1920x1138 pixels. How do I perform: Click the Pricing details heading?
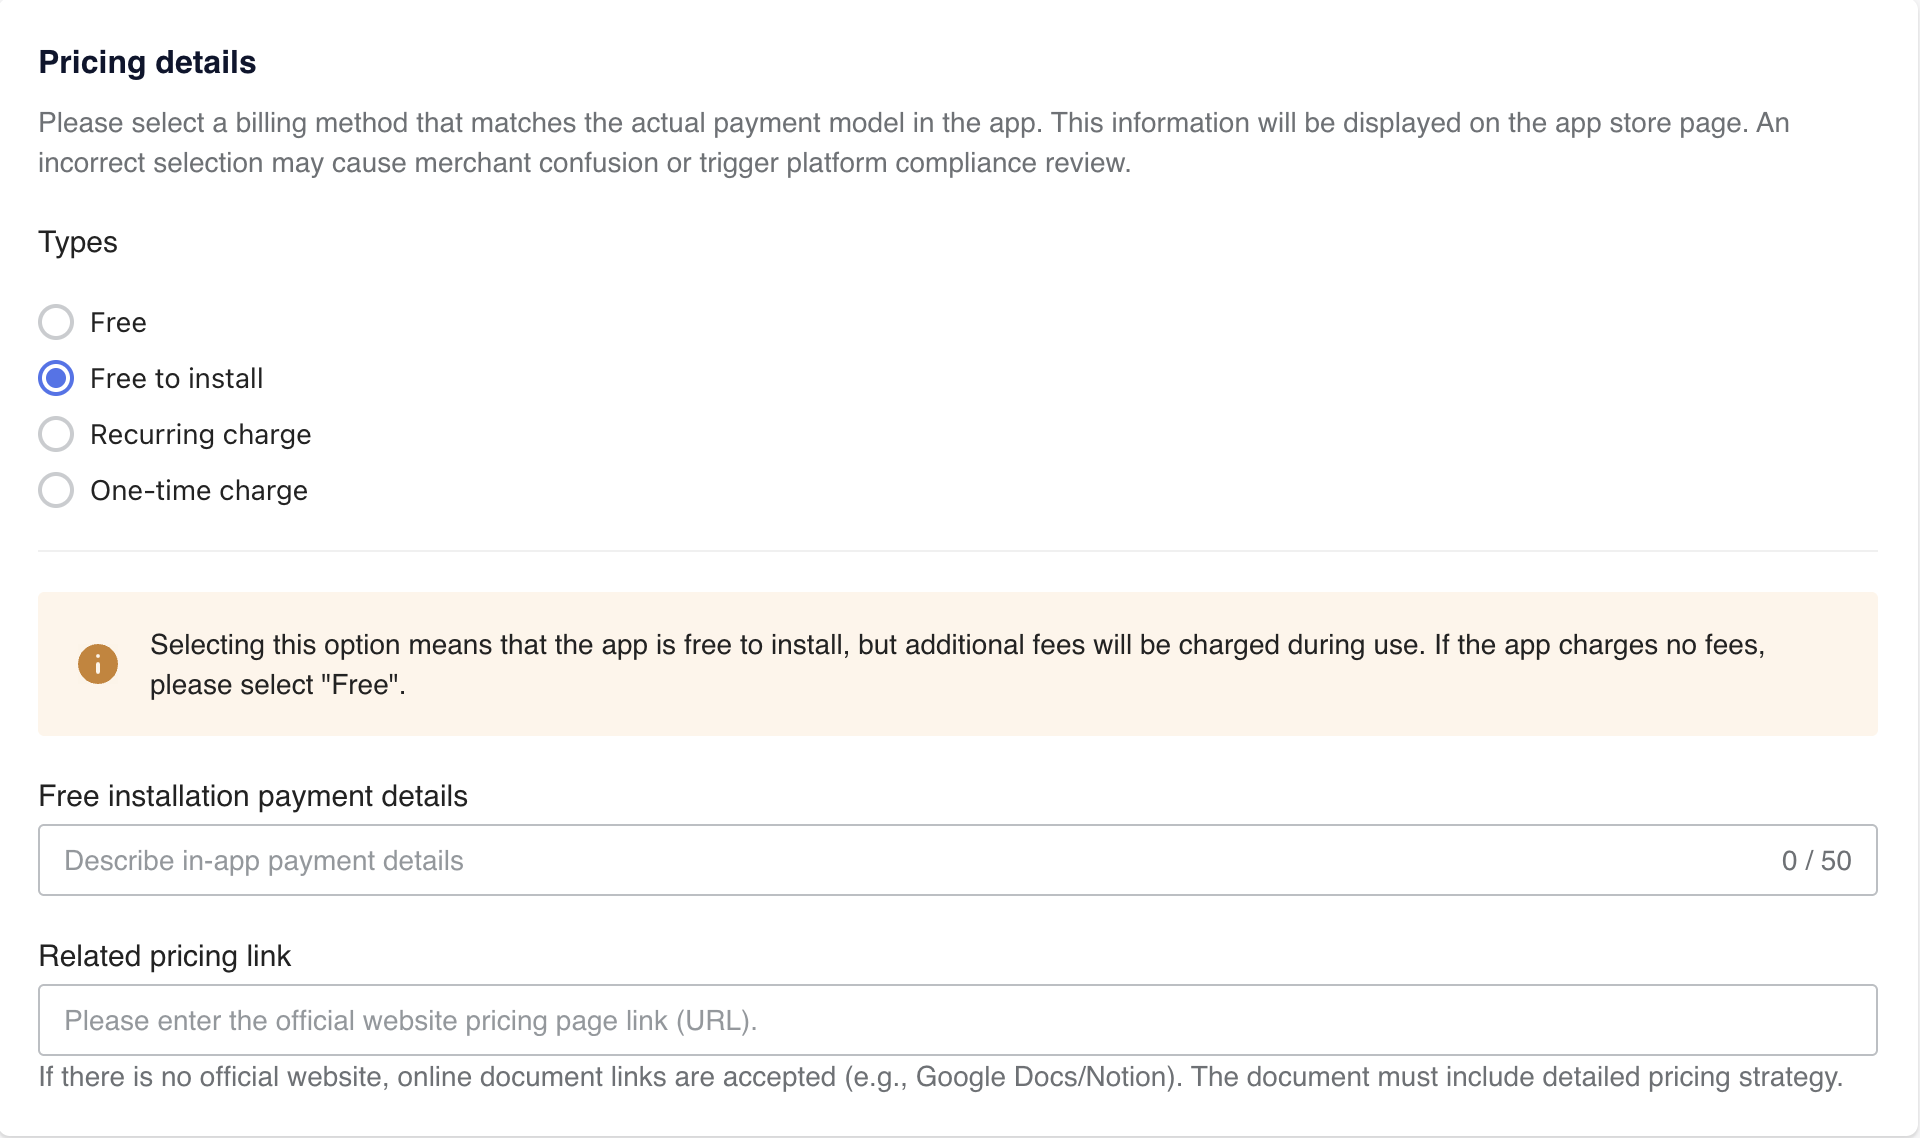[147, 62]
